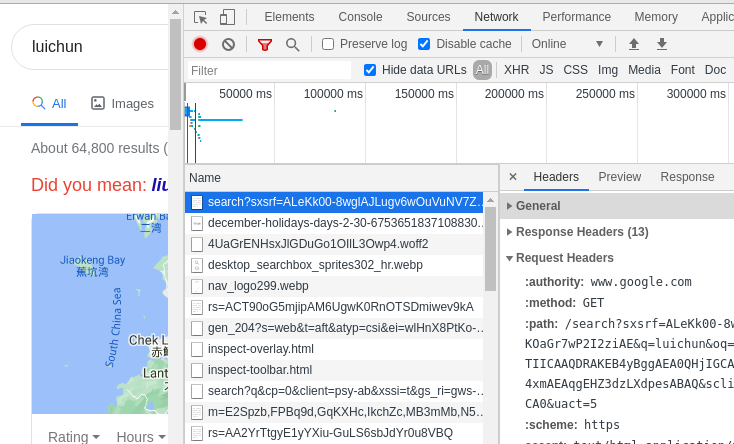Toggle the device toolbar icon
Screen dimensions: 734x444
(x=228, y=17)
